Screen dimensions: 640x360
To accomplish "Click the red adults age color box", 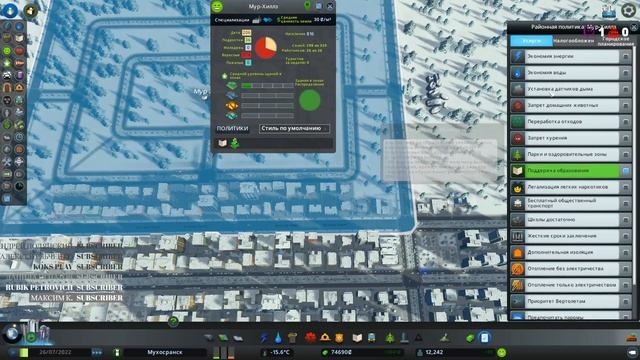I will pos(246,55).
